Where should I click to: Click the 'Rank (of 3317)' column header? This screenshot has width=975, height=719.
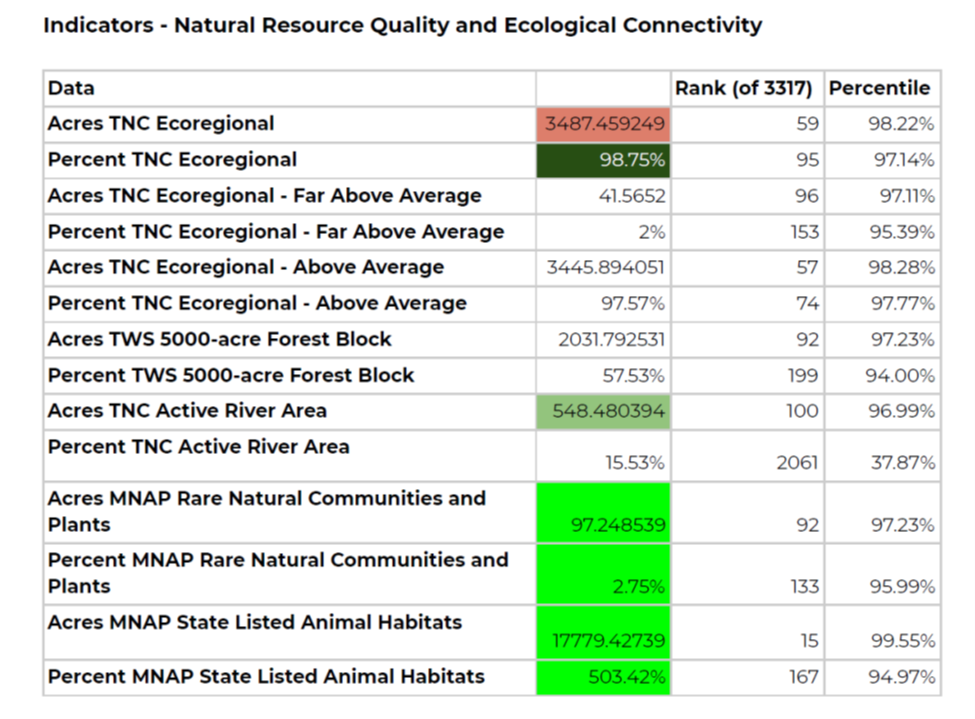(746, 88)
